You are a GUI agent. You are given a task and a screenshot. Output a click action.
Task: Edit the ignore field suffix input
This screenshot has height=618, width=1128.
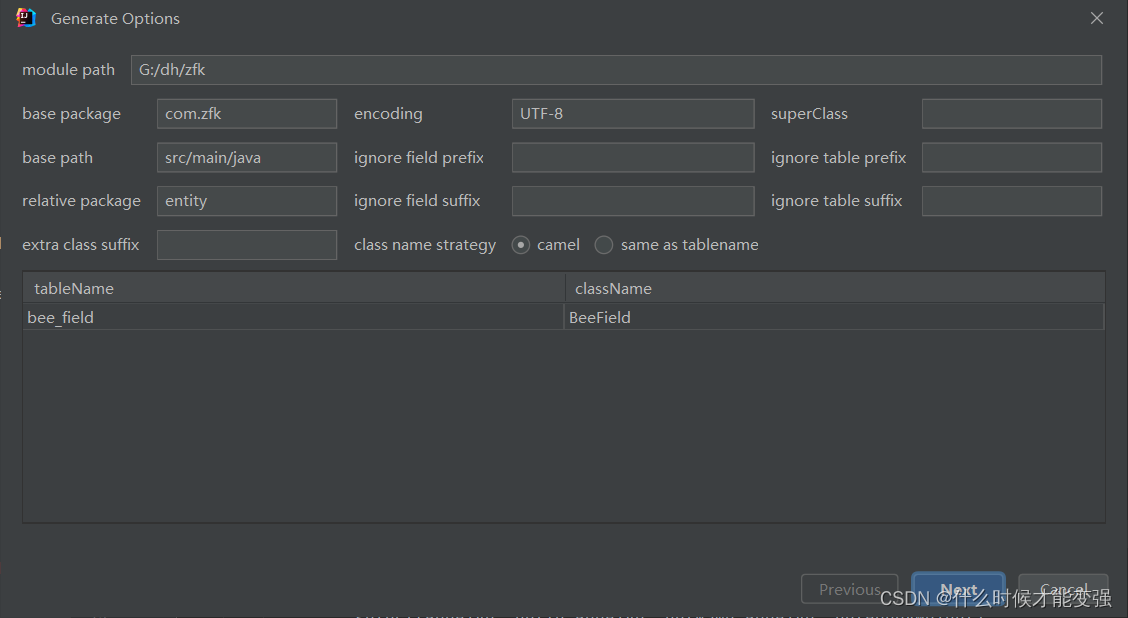point(632,200)
